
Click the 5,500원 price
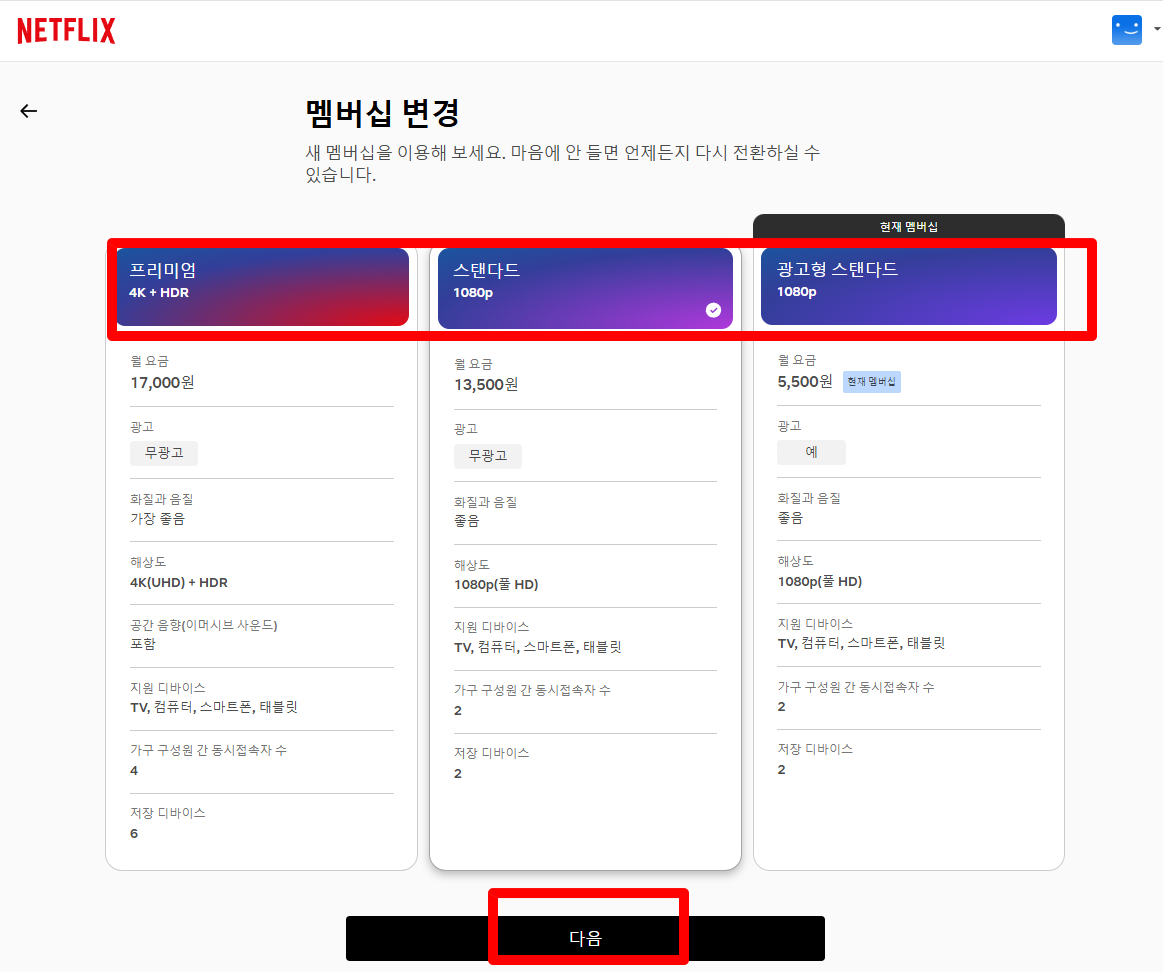point(805,382)
